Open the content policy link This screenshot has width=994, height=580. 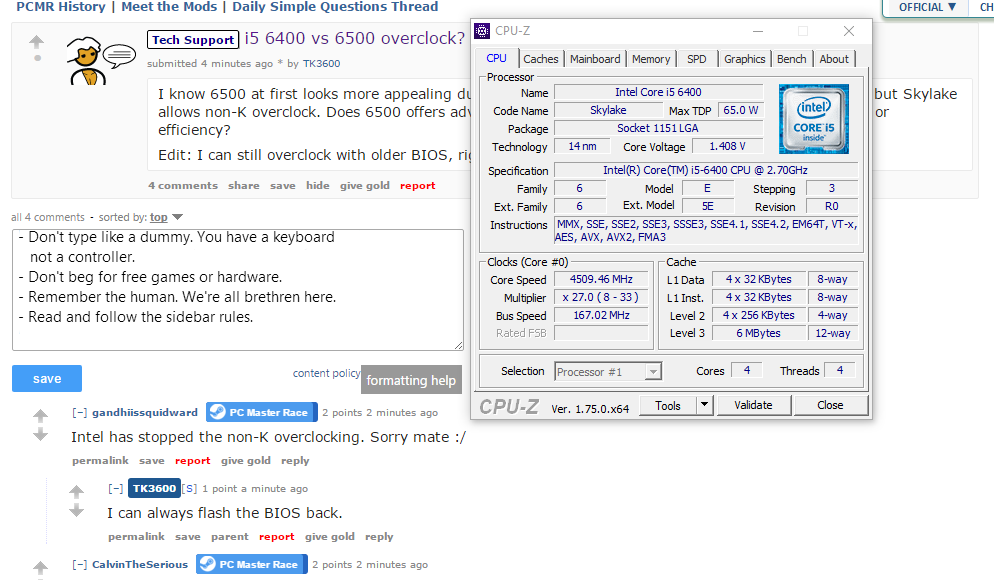click(x=326, y=373)
